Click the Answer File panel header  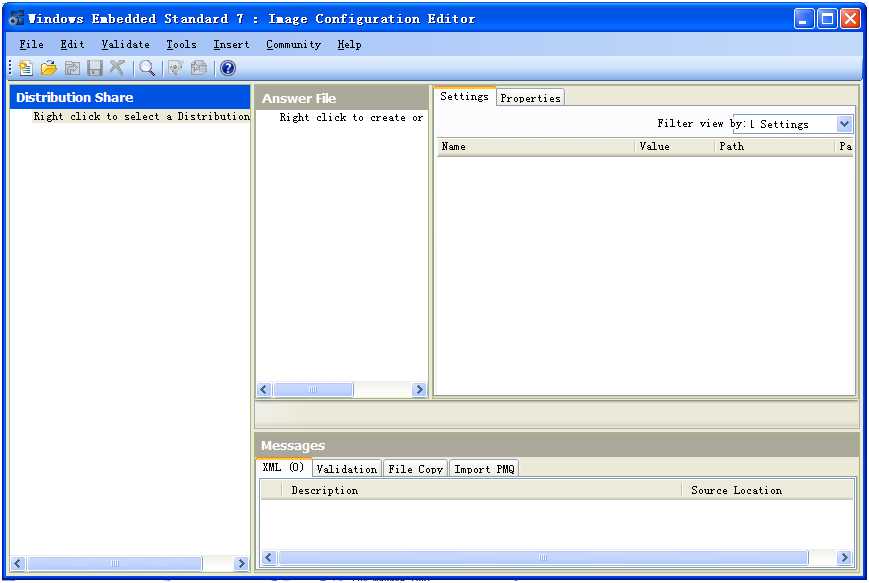coord(342,98)
